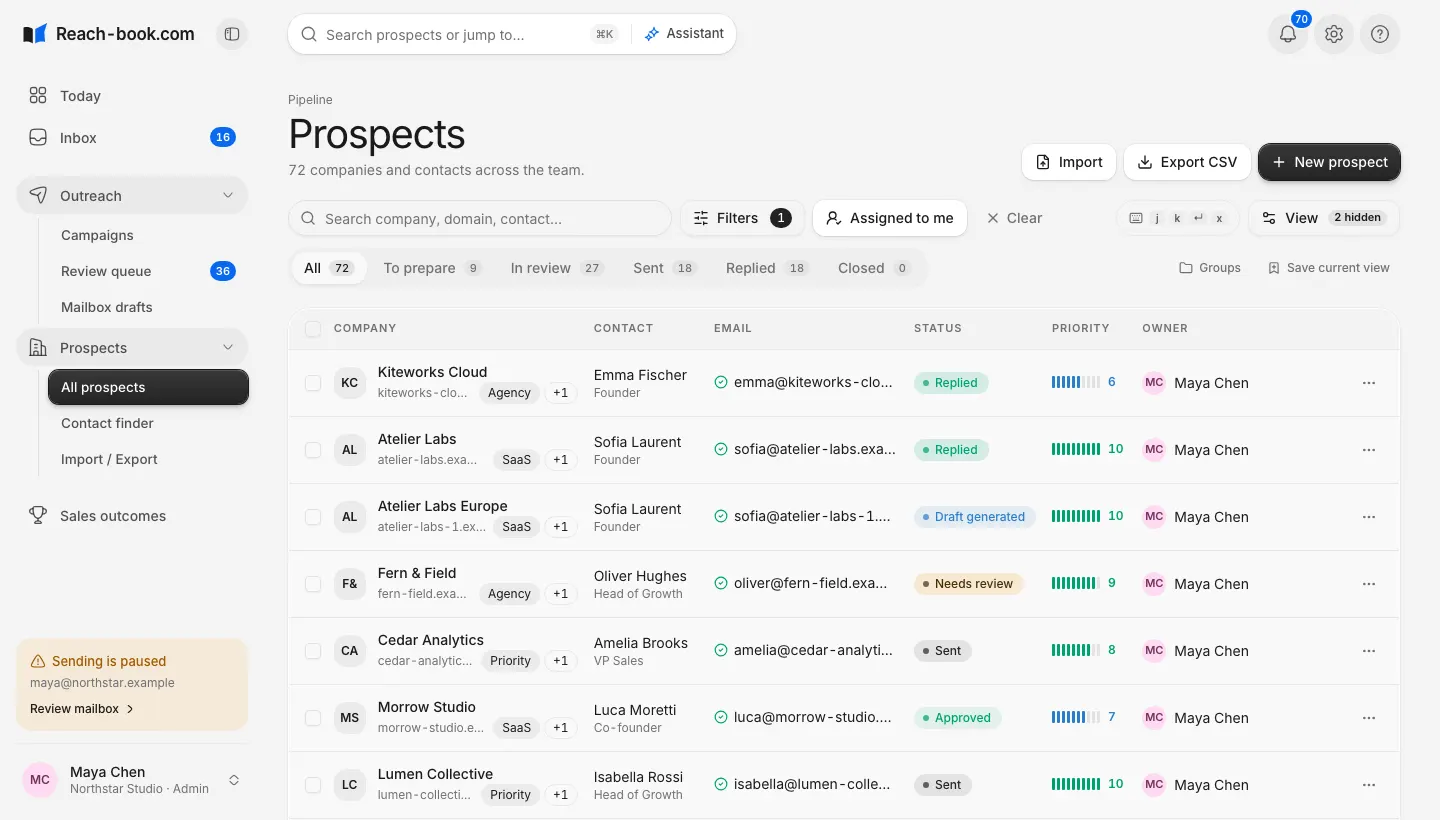Screen dimensions: 1440x820
Task: Follow the Review mailbox link
Action: [x=82, y=709]
